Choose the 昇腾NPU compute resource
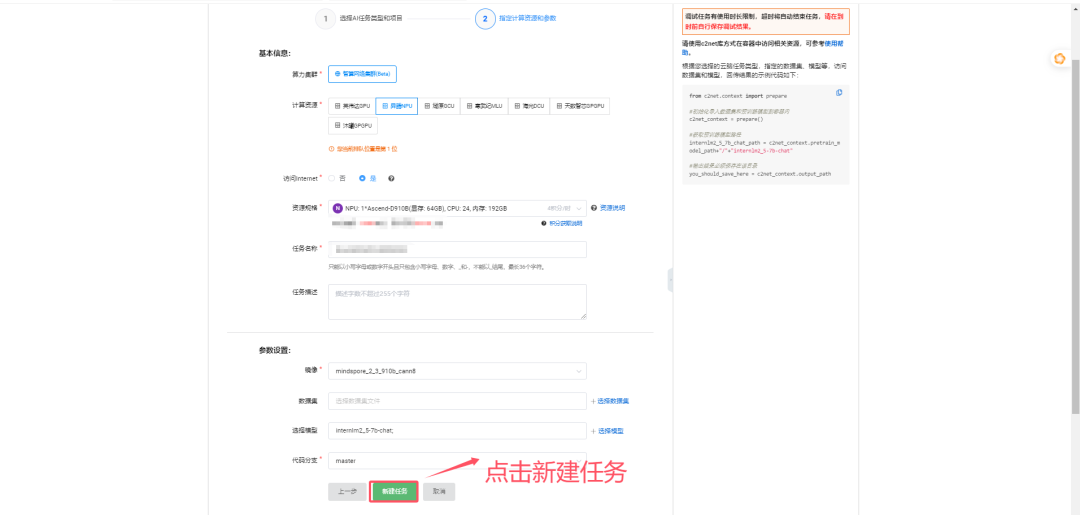This screenshot has height=515, width=1080. [396, 106]
